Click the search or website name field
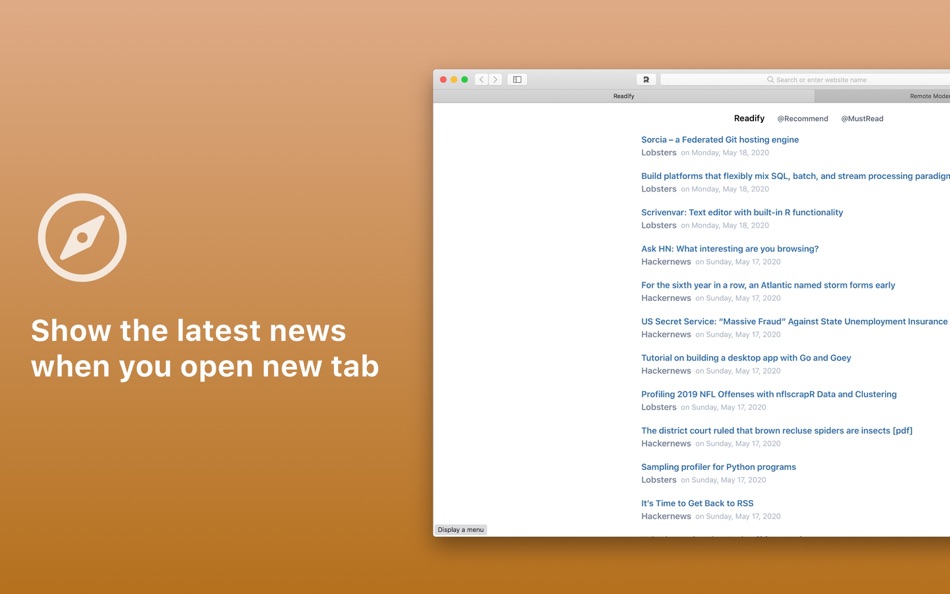 (x=805, y=79)
